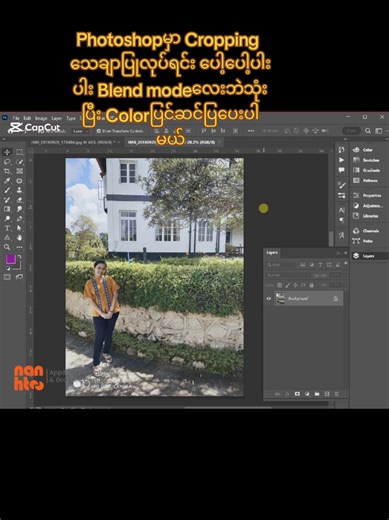Reset default foreground and background colors
The height and width of the screenshot is (520, 389).
8,268
